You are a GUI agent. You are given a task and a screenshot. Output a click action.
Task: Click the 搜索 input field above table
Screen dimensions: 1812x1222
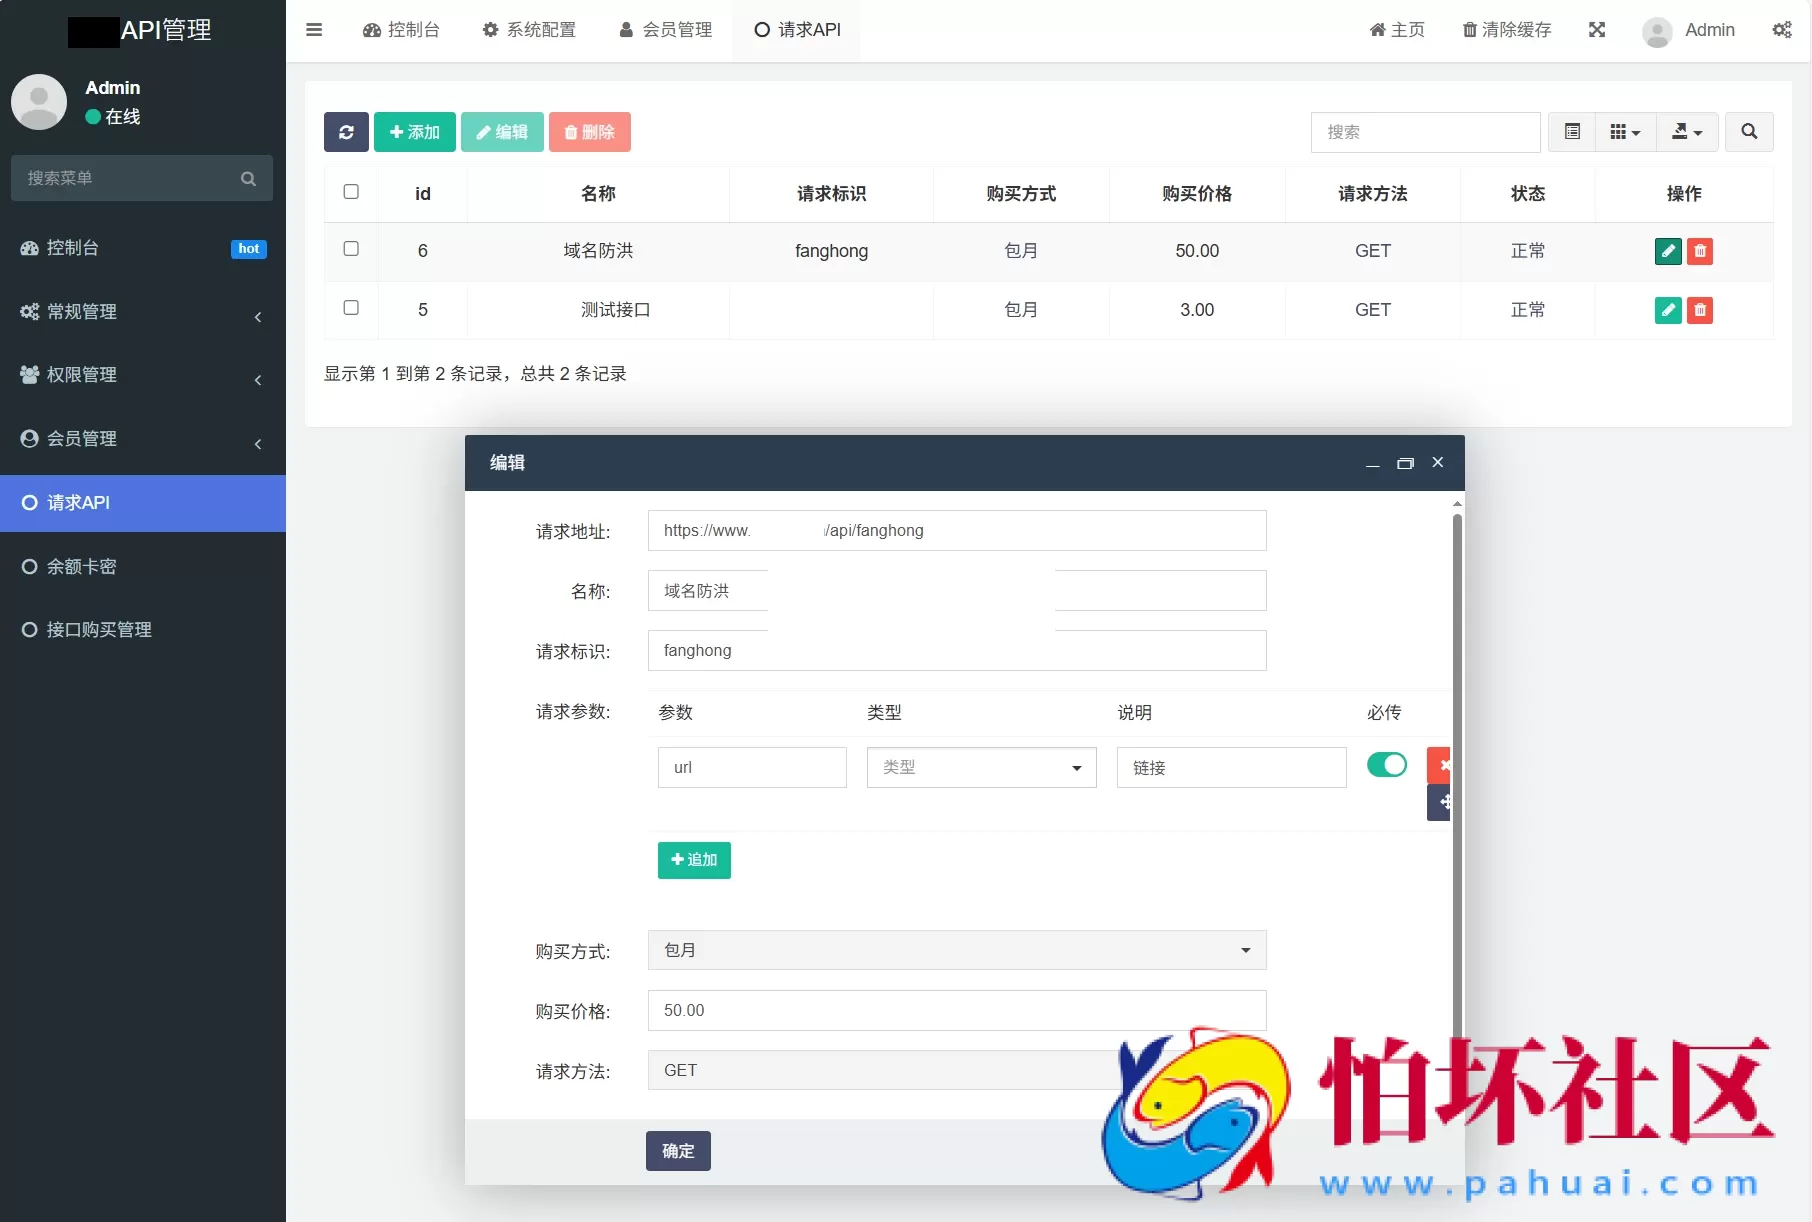(x=1425, y=131)
